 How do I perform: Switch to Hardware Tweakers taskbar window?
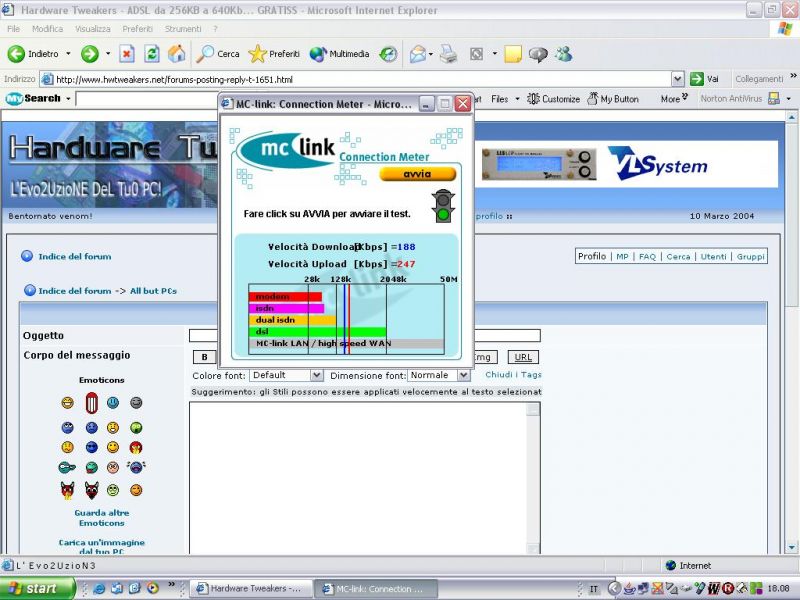[x=251, y=588]
